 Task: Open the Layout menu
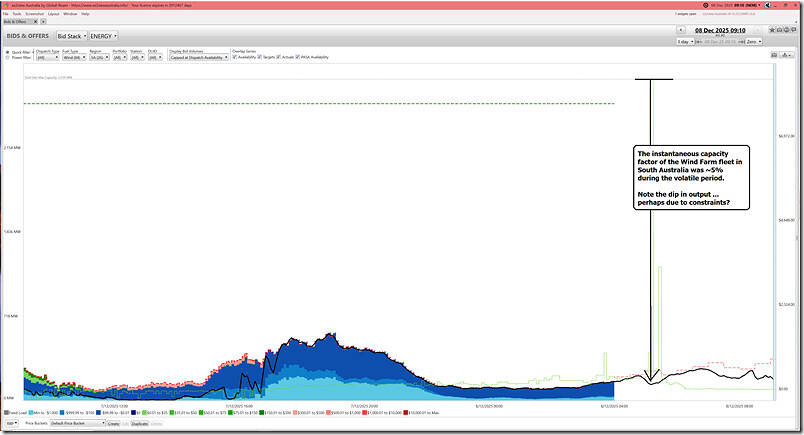(53, 13)
